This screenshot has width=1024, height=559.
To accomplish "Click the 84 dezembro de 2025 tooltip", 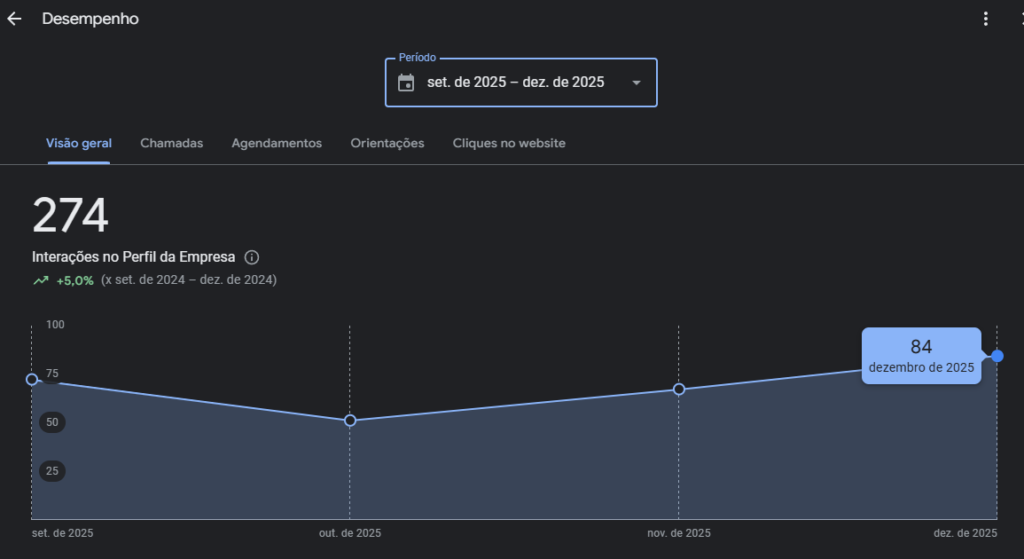I will pyautogui.click(x=921, y=356).
